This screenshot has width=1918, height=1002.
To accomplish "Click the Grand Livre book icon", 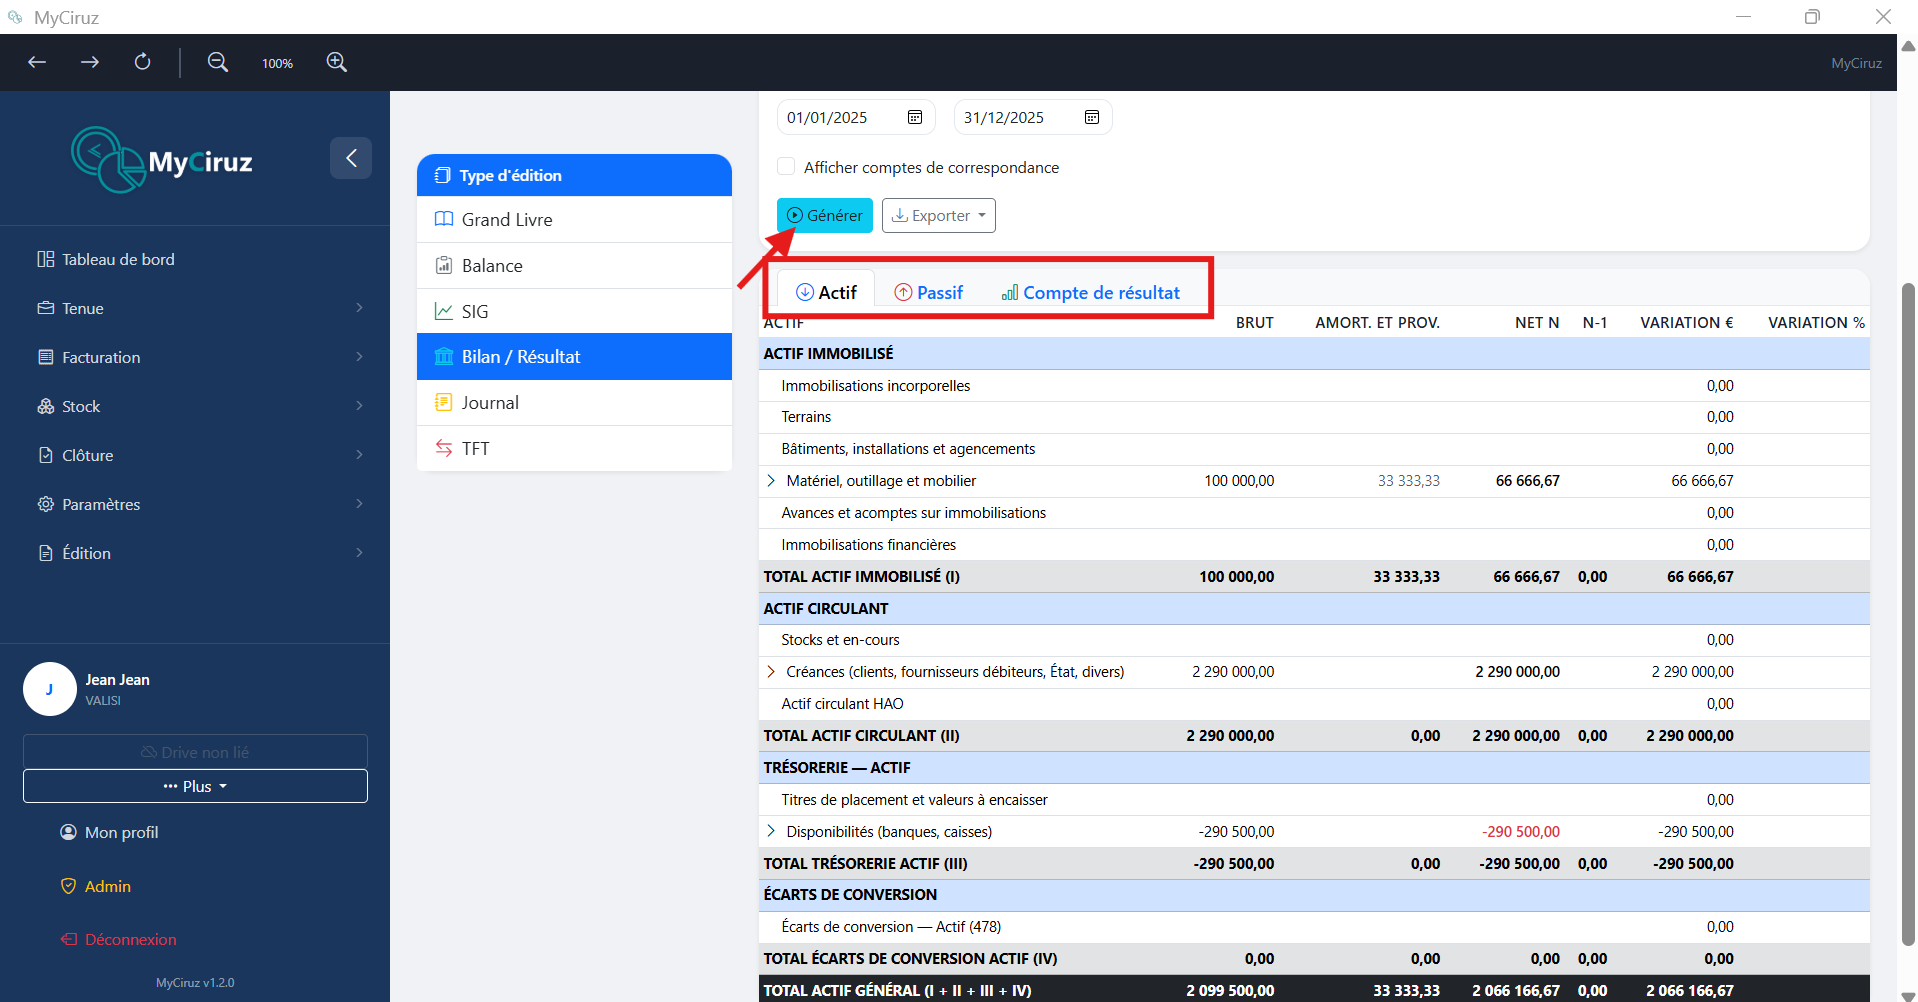I will pos(444,219).
